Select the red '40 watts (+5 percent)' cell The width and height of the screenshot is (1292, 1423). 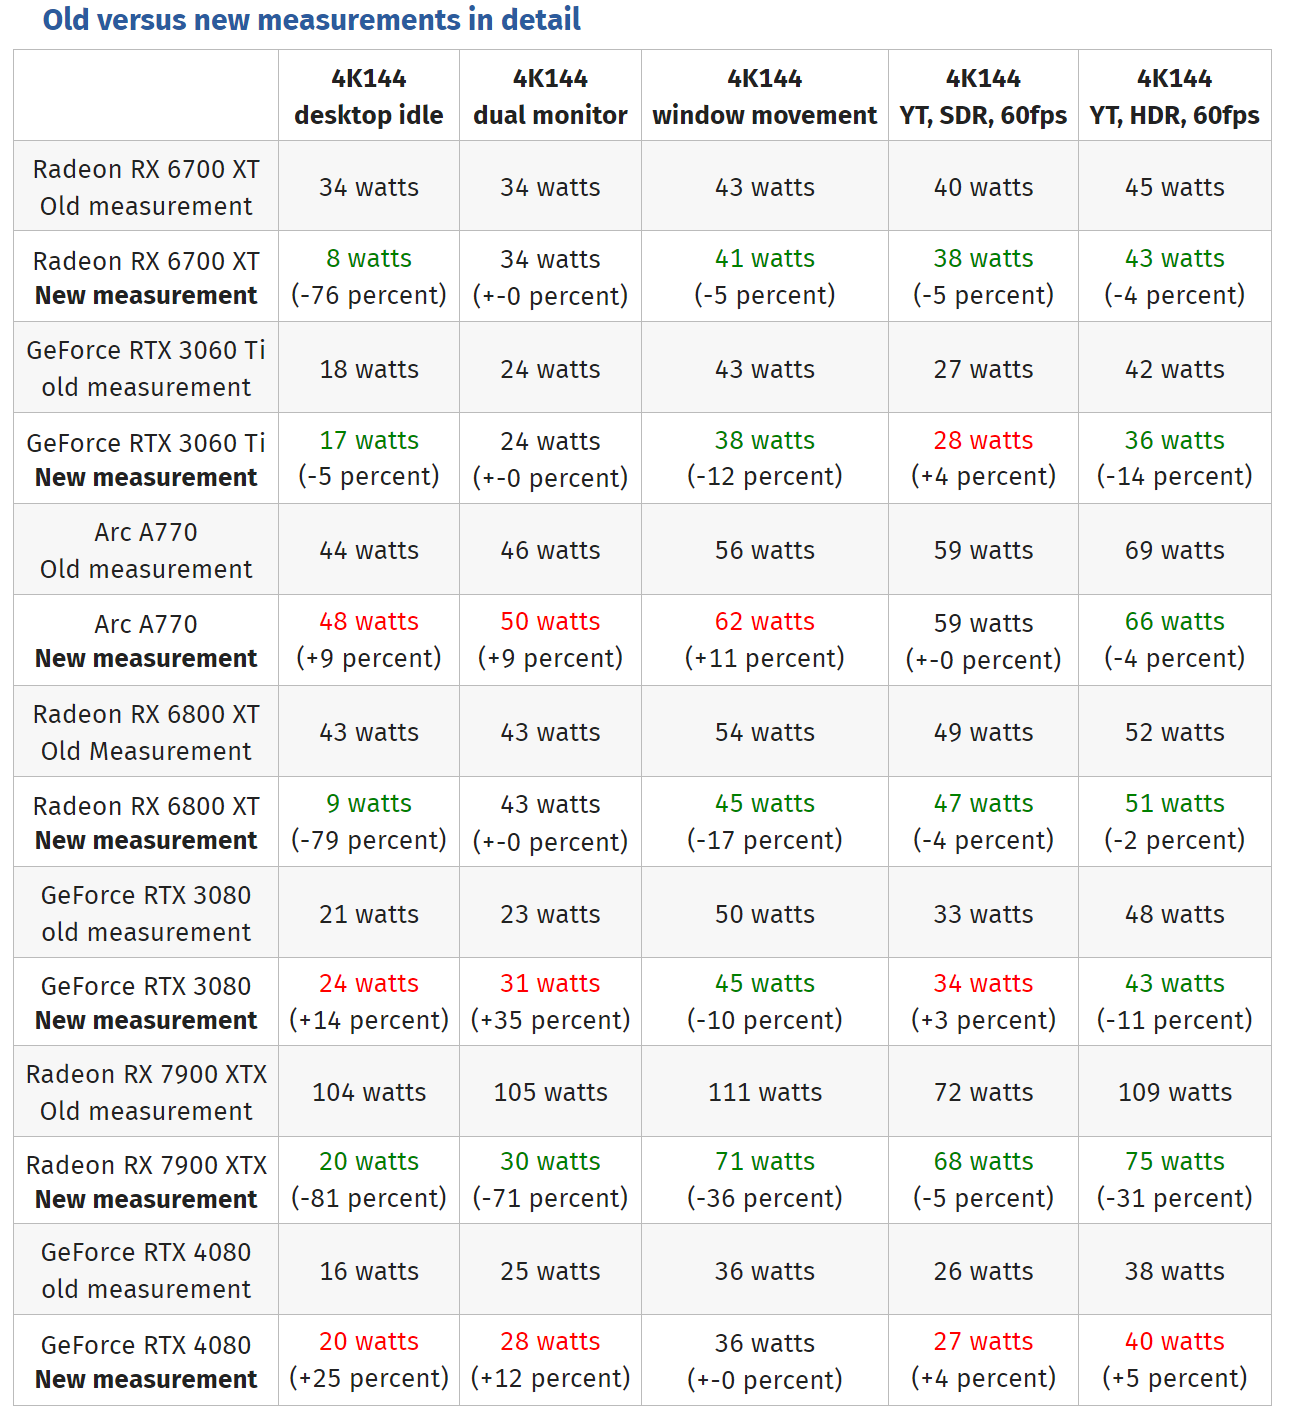[x=1174, y=1360]
